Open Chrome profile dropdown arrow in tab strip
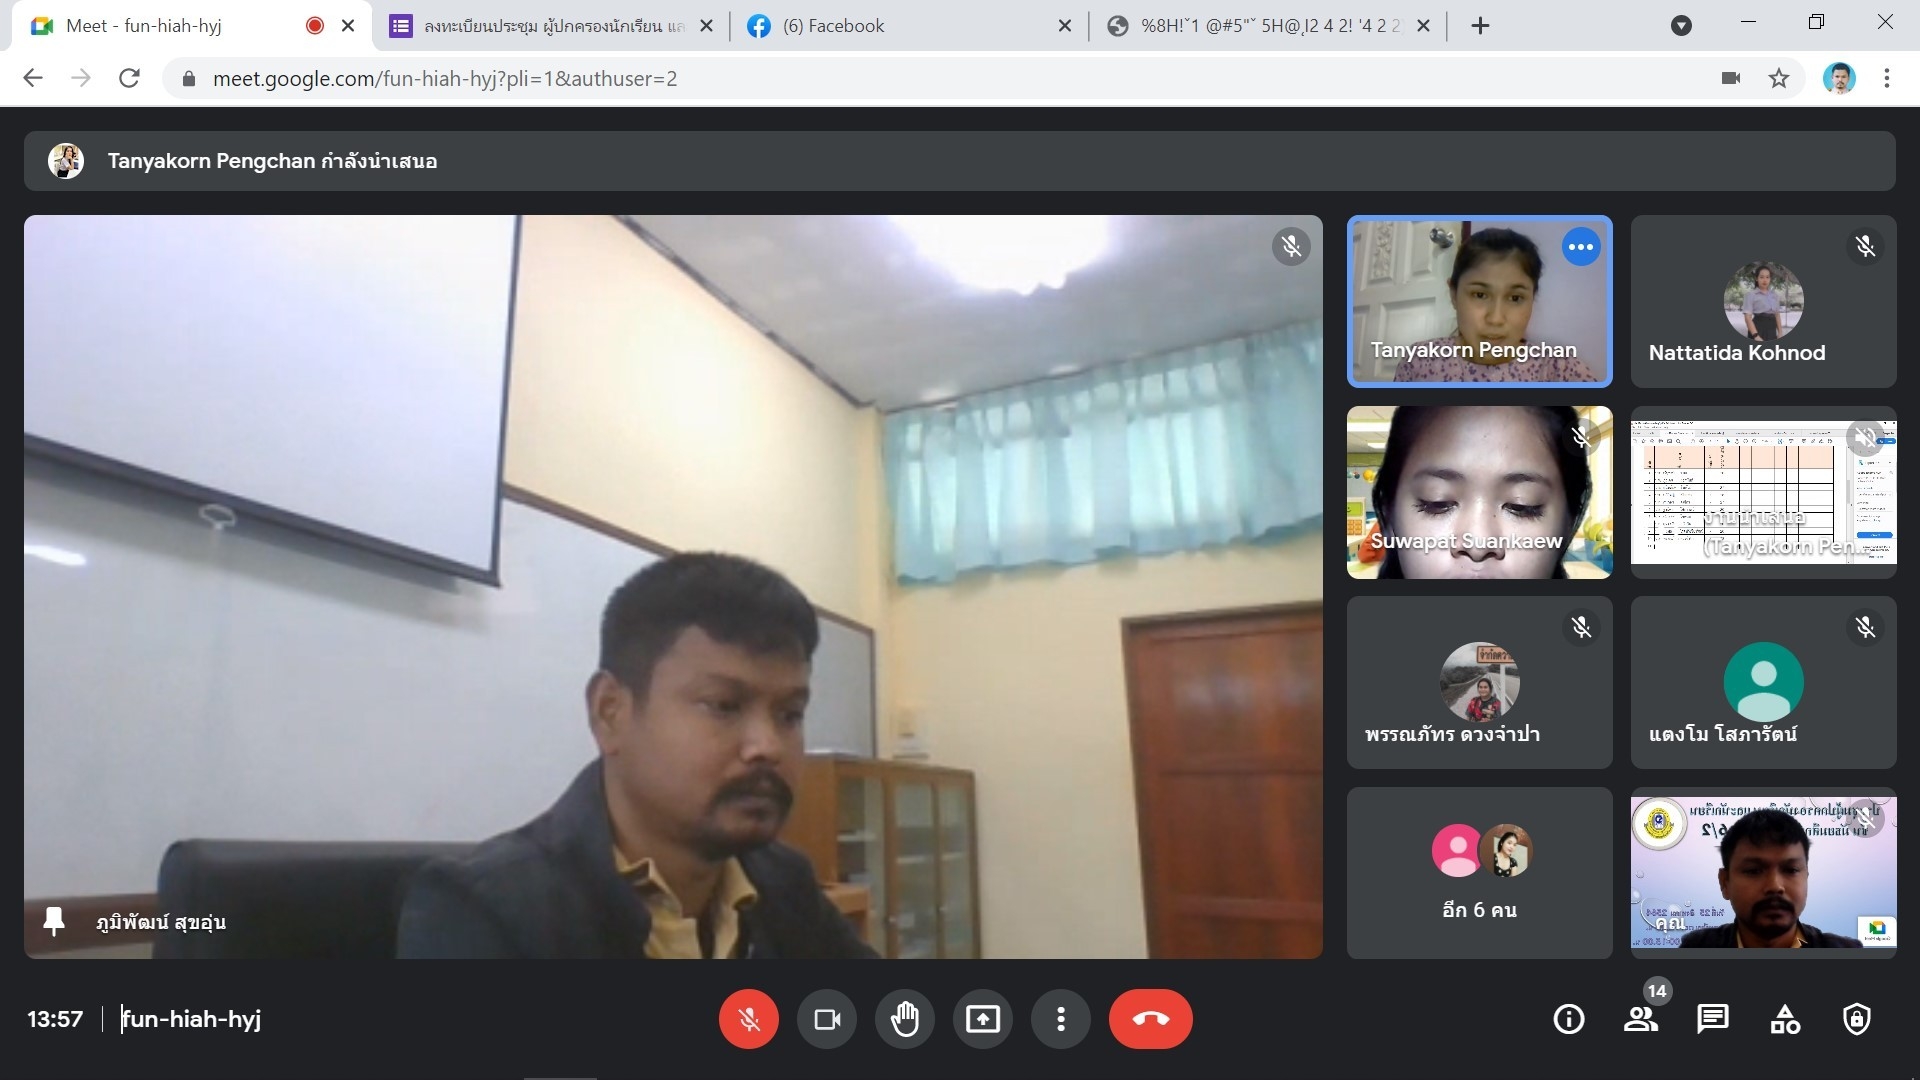 [x=1682, y=26]
